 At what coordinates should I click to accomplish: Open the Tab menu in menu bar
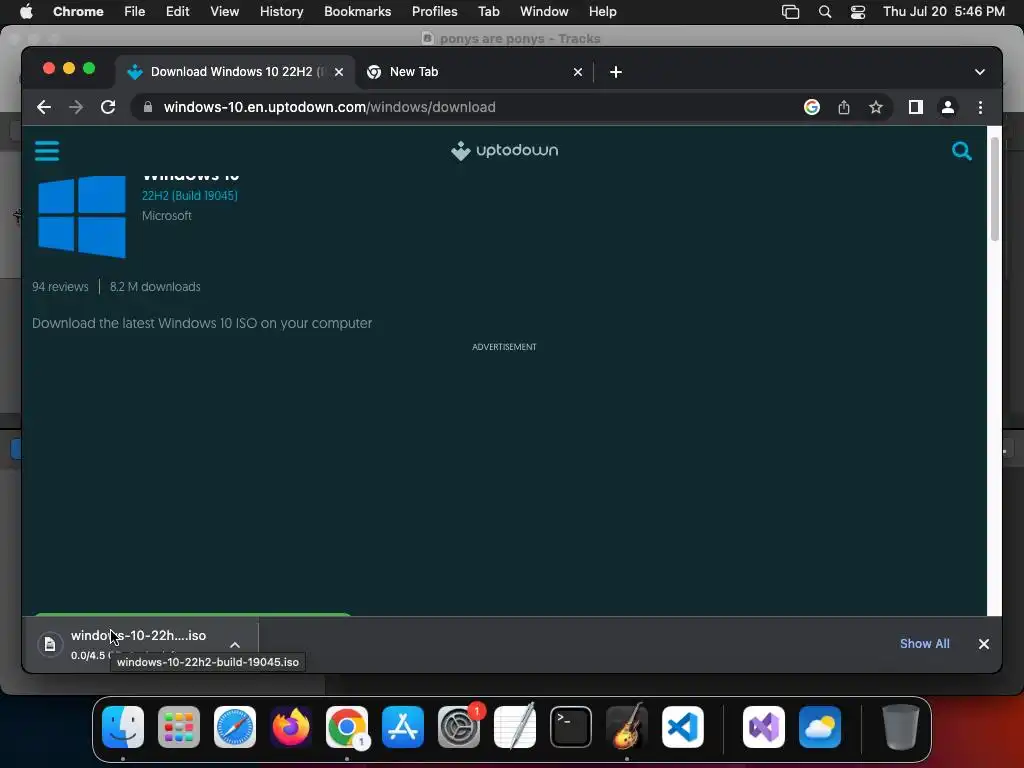[488, 12]
